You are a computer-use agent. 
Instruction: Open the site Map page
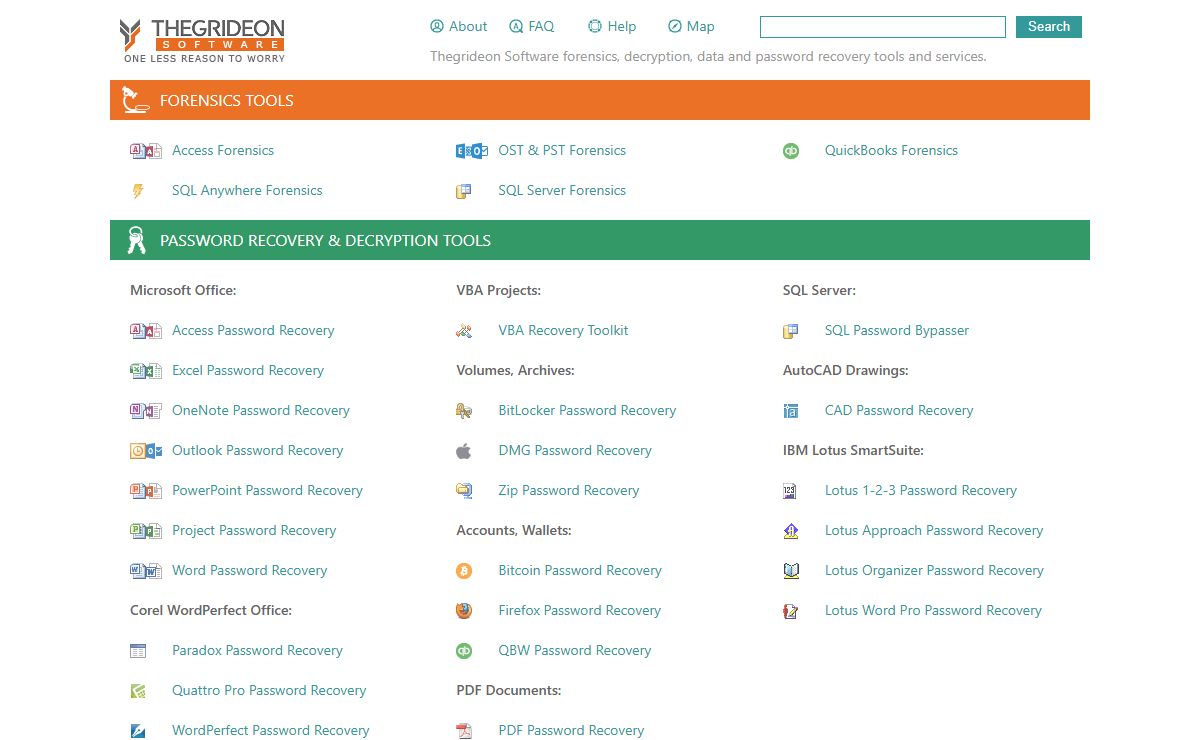[691, 27]
